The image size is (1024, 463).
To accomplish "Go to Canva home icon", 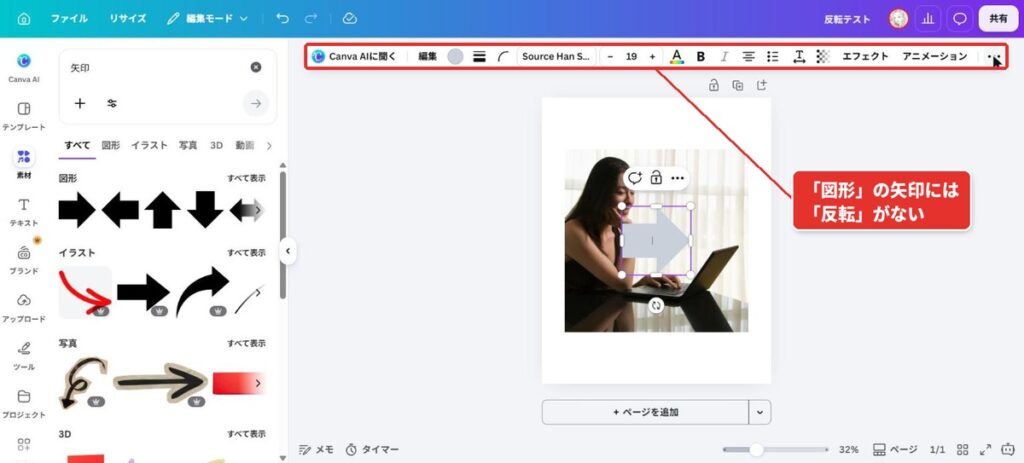I will click(24, 19).
